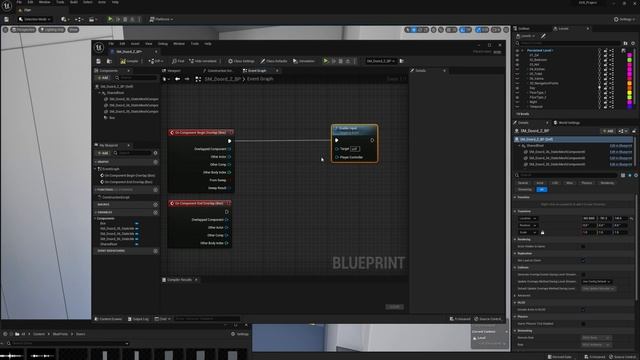Toggle Generate Overlap Events During Level Streaming checkbox
640x360 pixels.
point(583,275)
